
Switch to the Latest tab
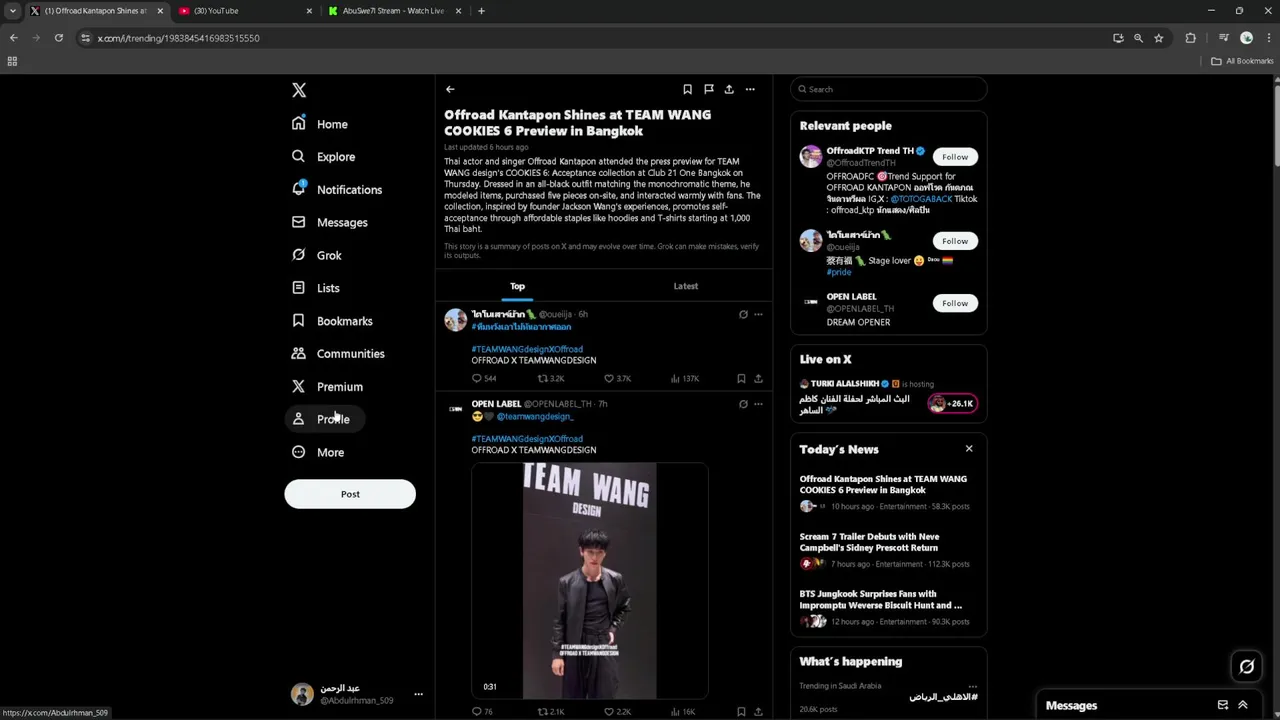(x=686, y=286)
